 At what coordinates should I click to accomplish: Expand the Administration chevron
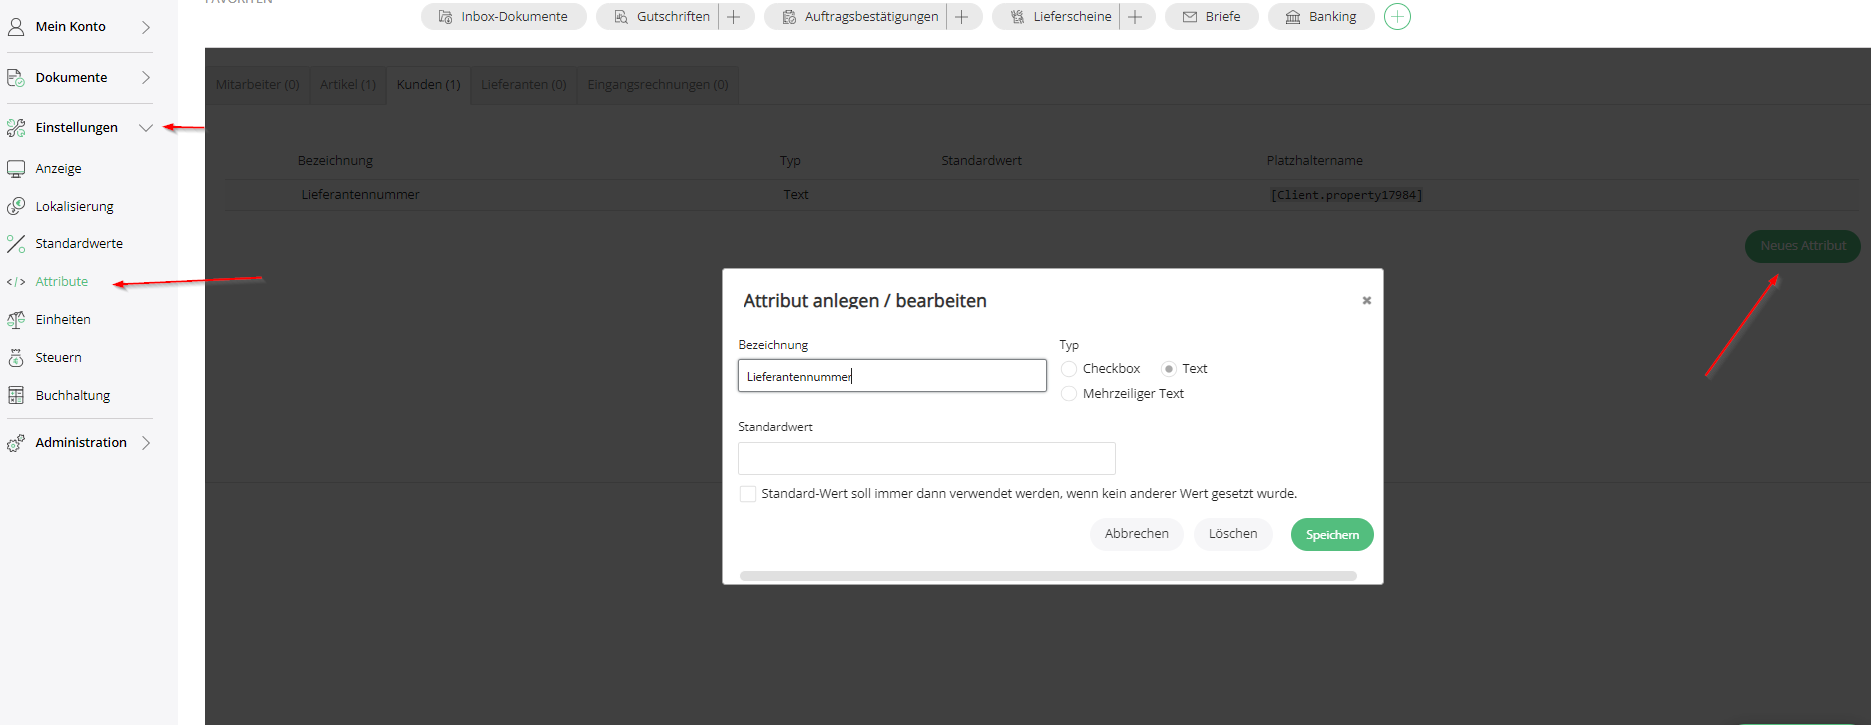[x=146, y=443]
